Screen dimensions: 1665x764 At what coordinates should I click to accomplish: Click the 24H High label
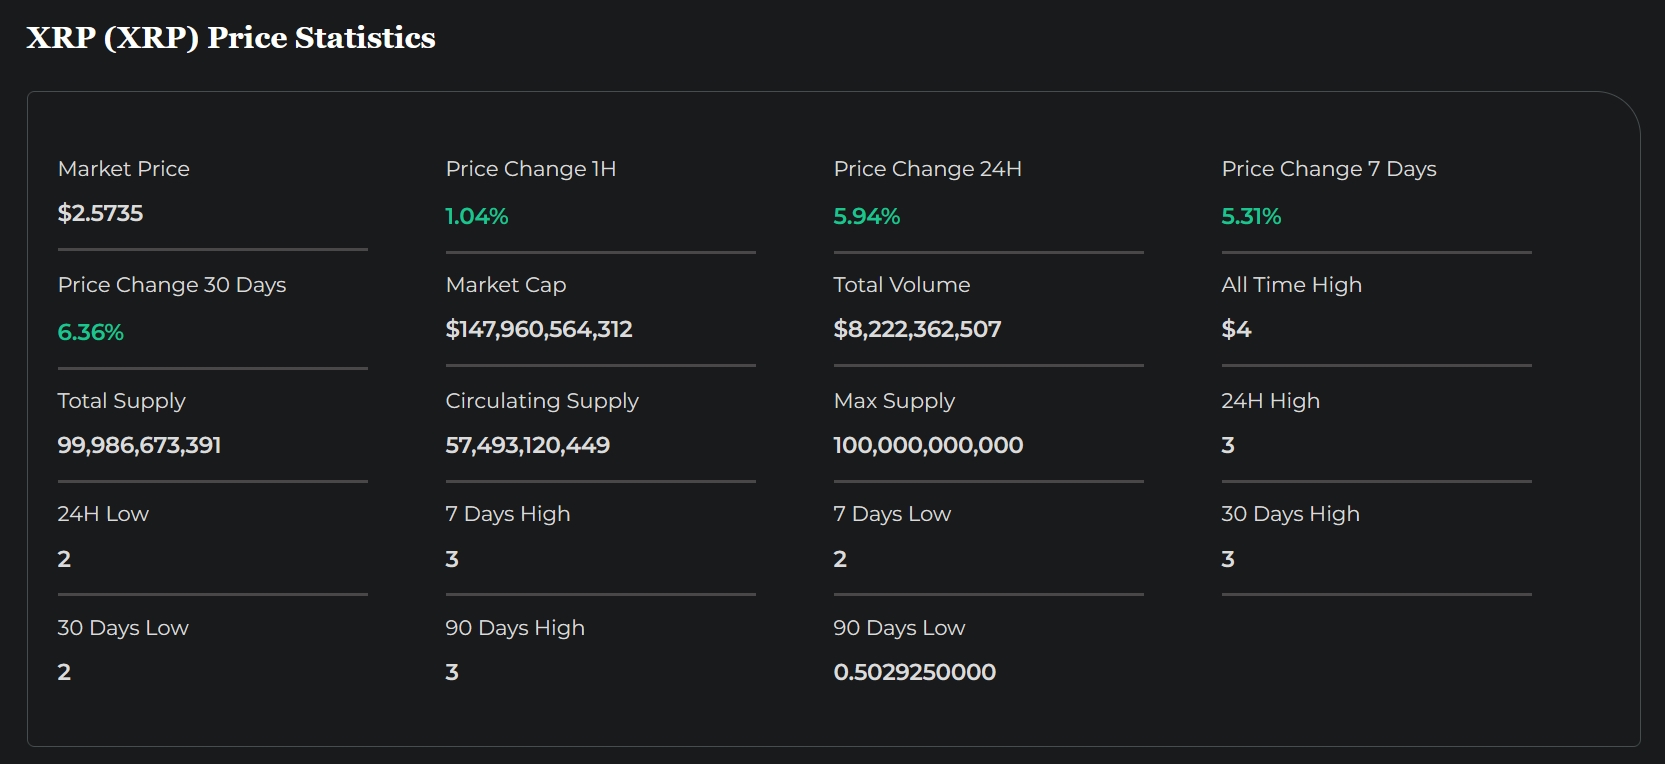(x=1270, y=401)
